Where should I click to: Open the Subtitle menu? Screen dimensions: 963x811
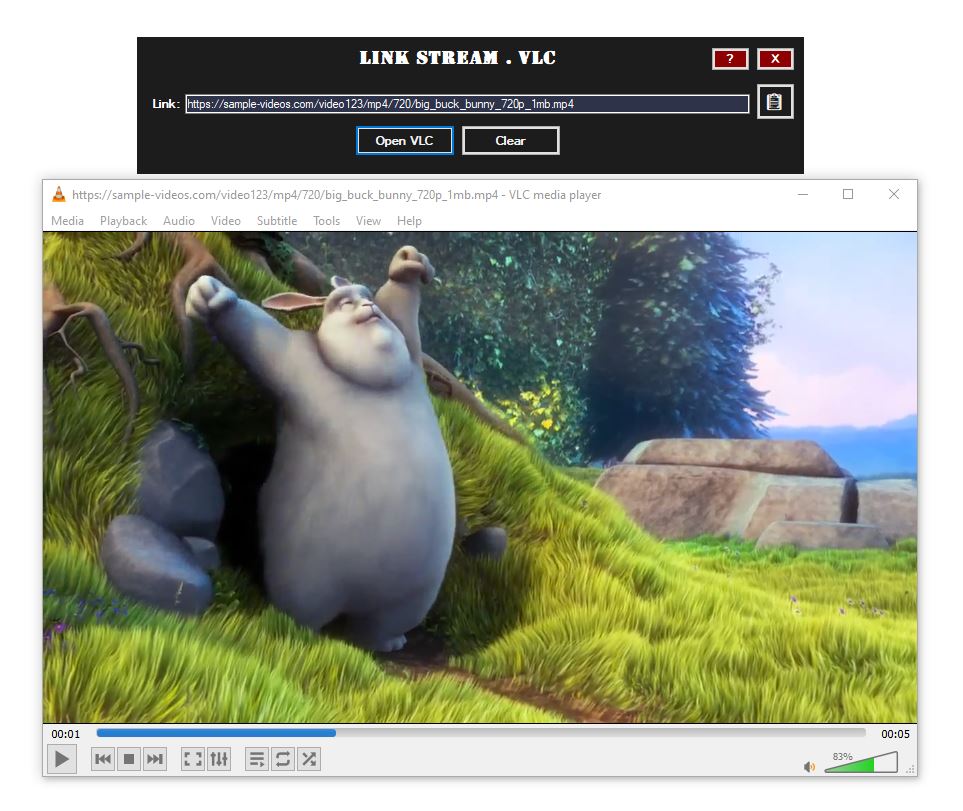point(277,220)
